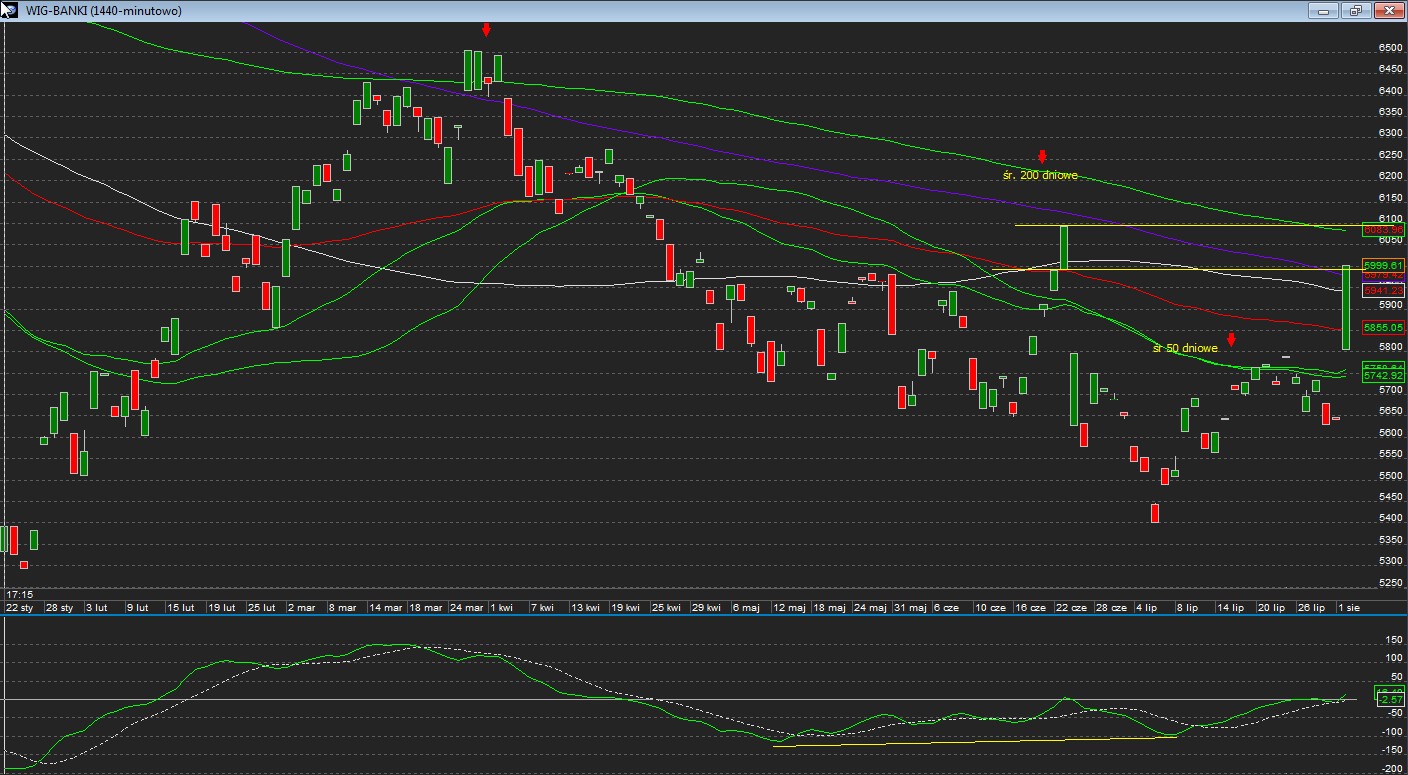
Task: Click the 5941.23 white price label
Action: (x=1384, y=290)
